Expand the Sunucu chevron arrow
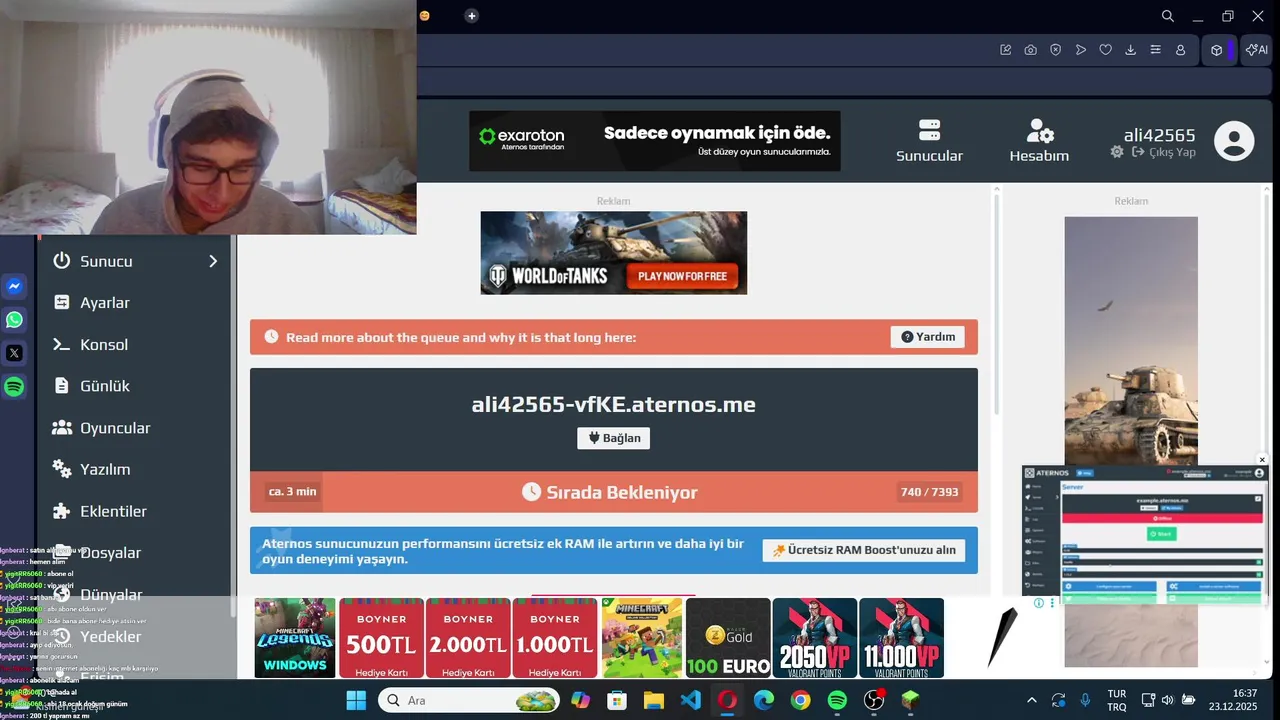Image resolution: width=1280 pixels, height=720 pixels. point(213,261)
